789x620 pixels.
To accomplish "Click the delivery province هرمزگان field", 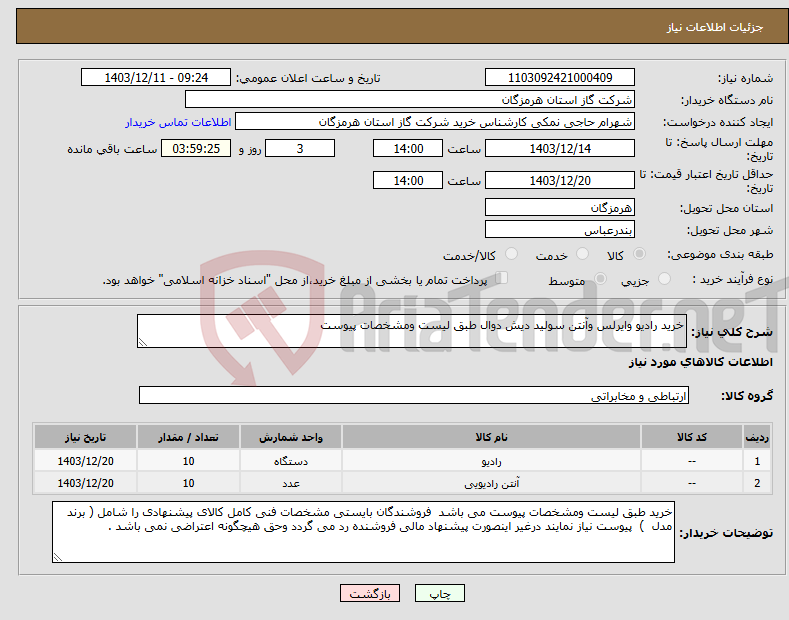I will 560,207.
